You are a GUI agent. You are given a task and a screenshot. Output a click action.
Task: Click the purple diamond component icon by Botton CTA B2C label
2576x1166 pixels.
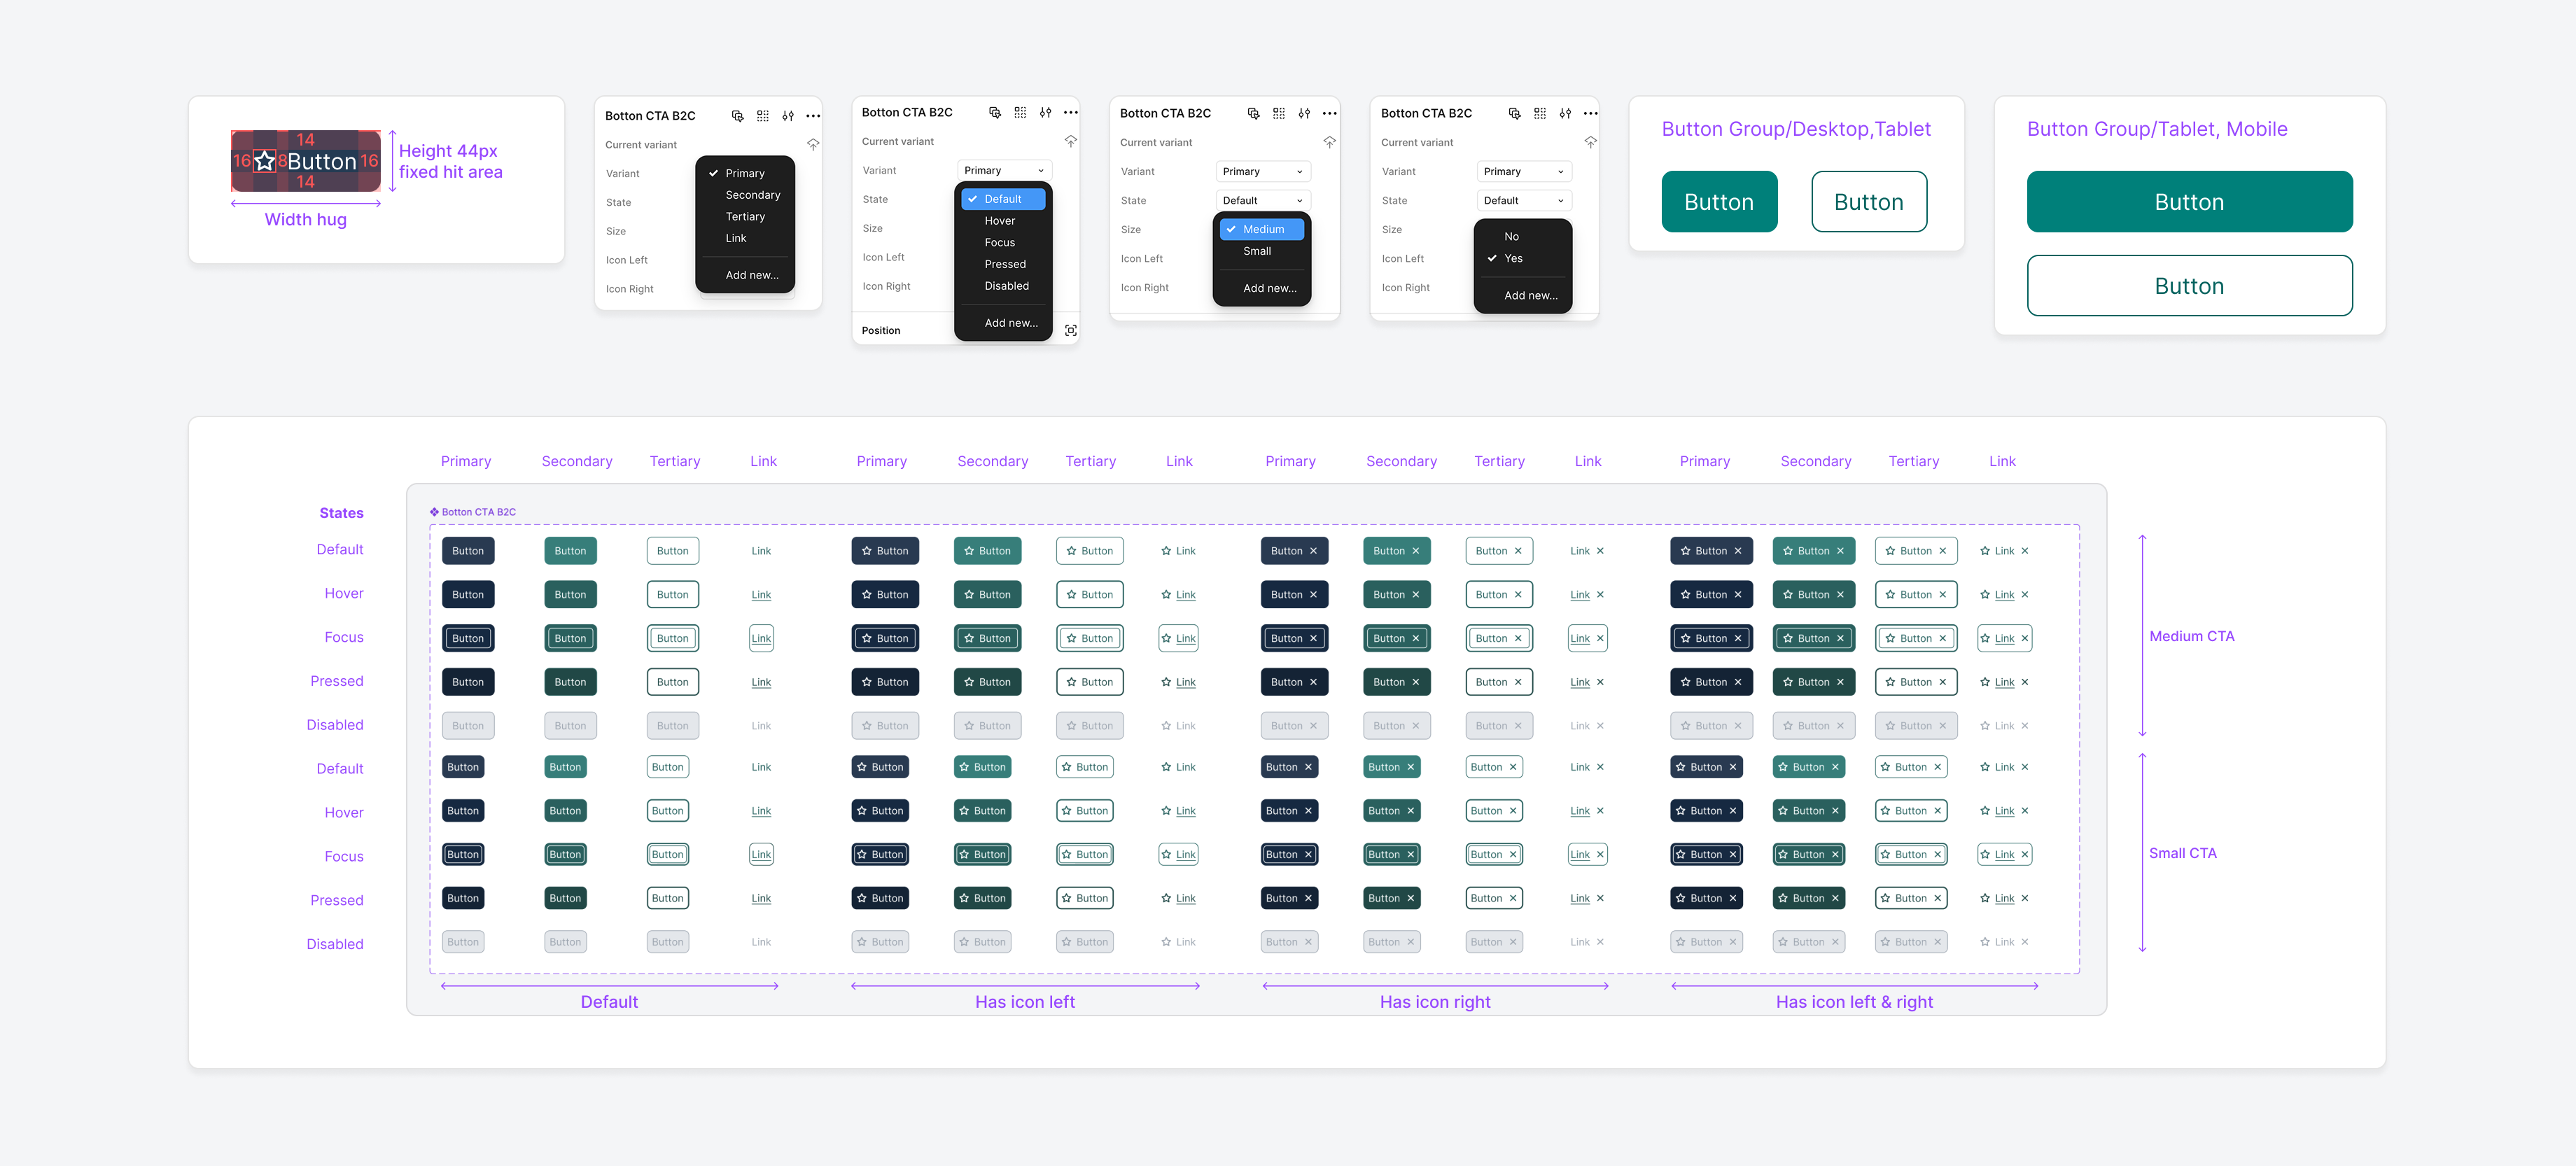pyautogui.click(x=434, y=511)
